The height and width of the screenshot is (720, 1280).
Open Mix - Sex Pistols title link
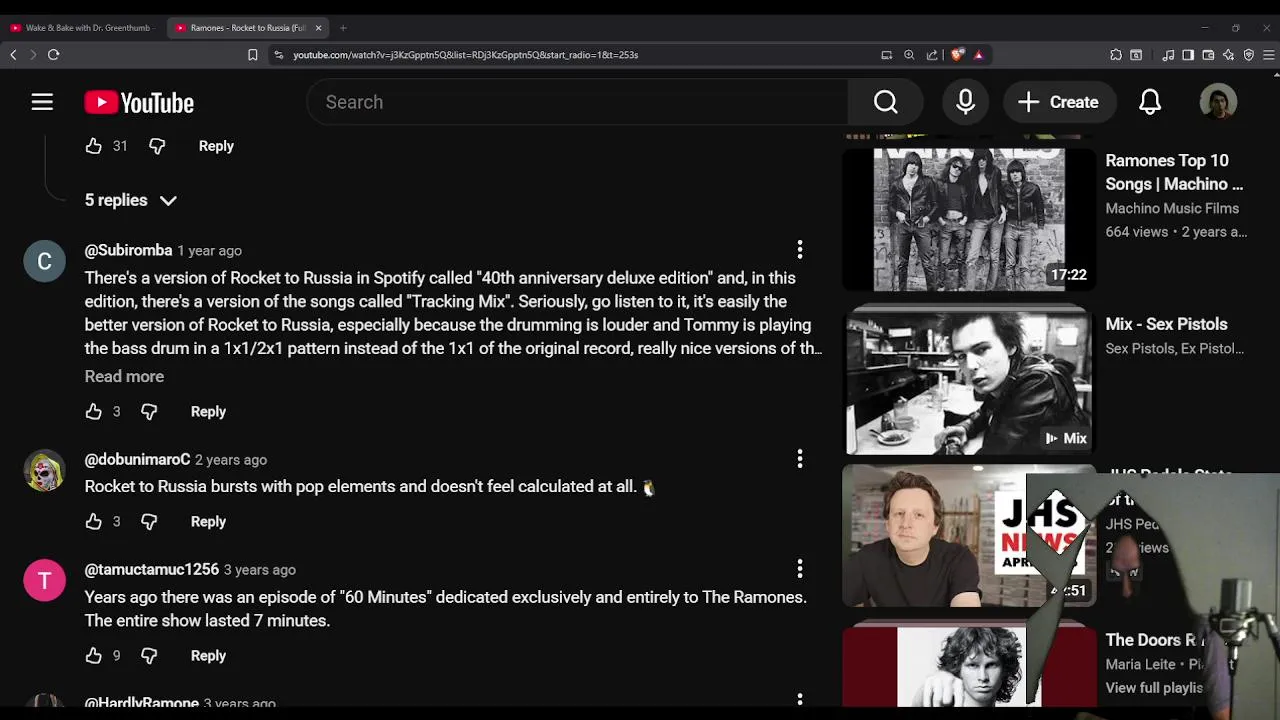(x=1166, y=324)
